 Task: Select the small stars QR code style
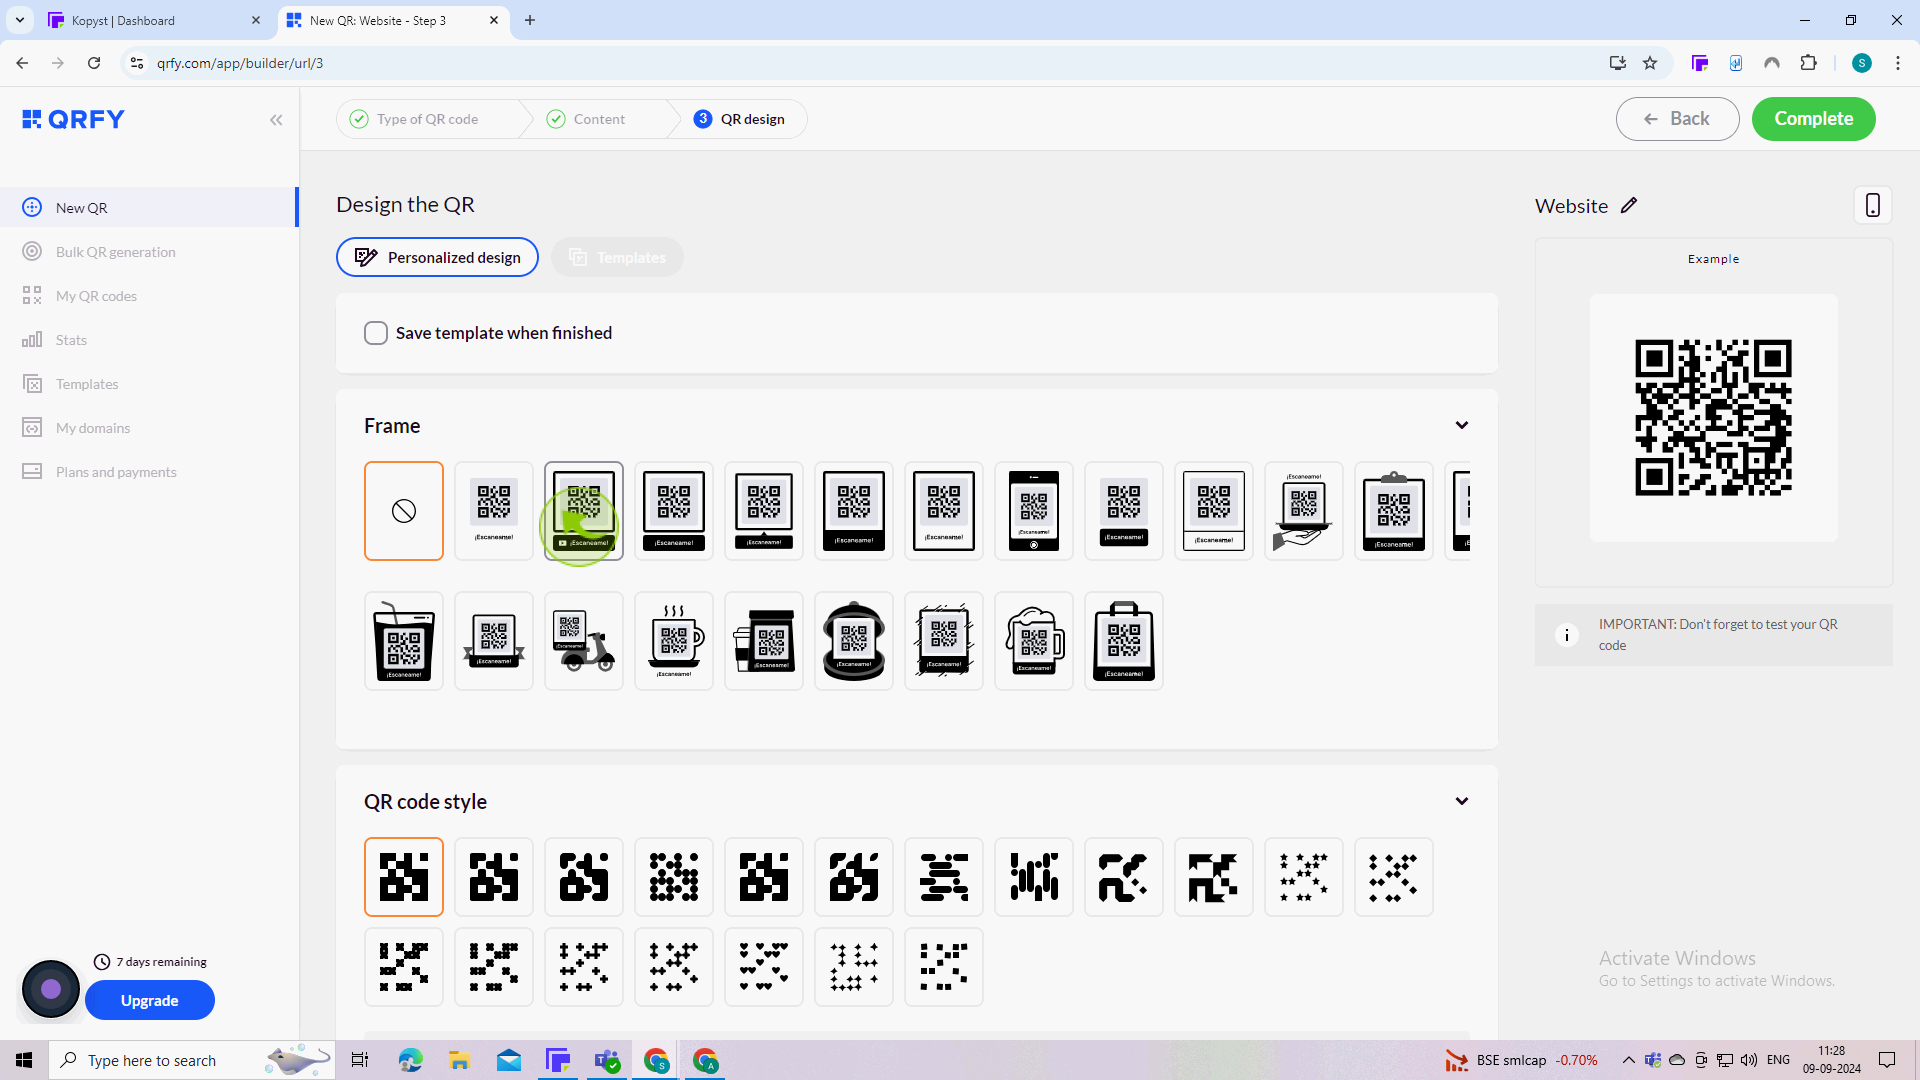[1304, 877]
